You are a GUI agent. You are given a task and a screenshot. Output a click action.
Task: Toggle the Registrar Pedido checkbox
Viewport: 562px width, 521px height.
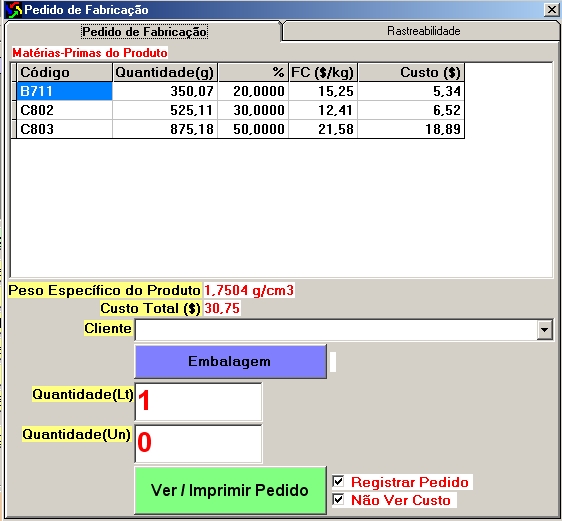coord(338,482)
